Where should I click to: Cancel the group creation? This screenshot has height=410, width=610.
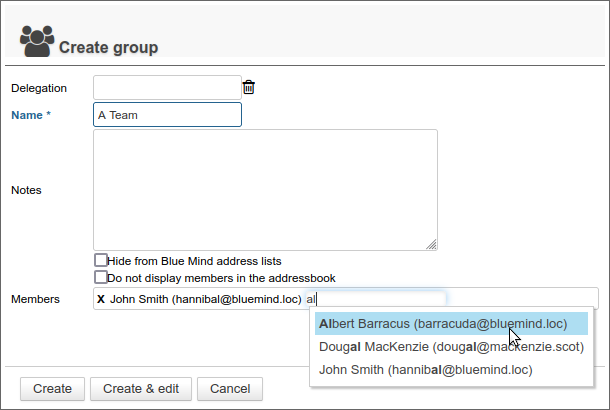click(x=229, y=389)
